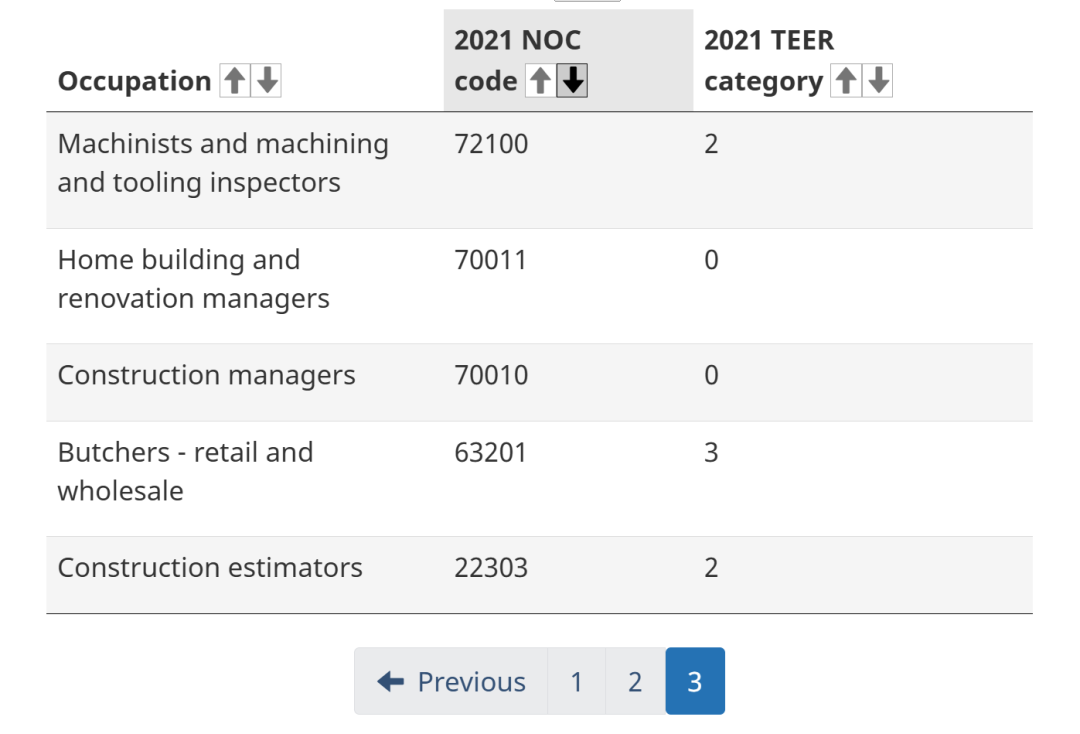Select Home building and renovation managers row
This screenshot has height=734, width=1080.
(539, 286)
